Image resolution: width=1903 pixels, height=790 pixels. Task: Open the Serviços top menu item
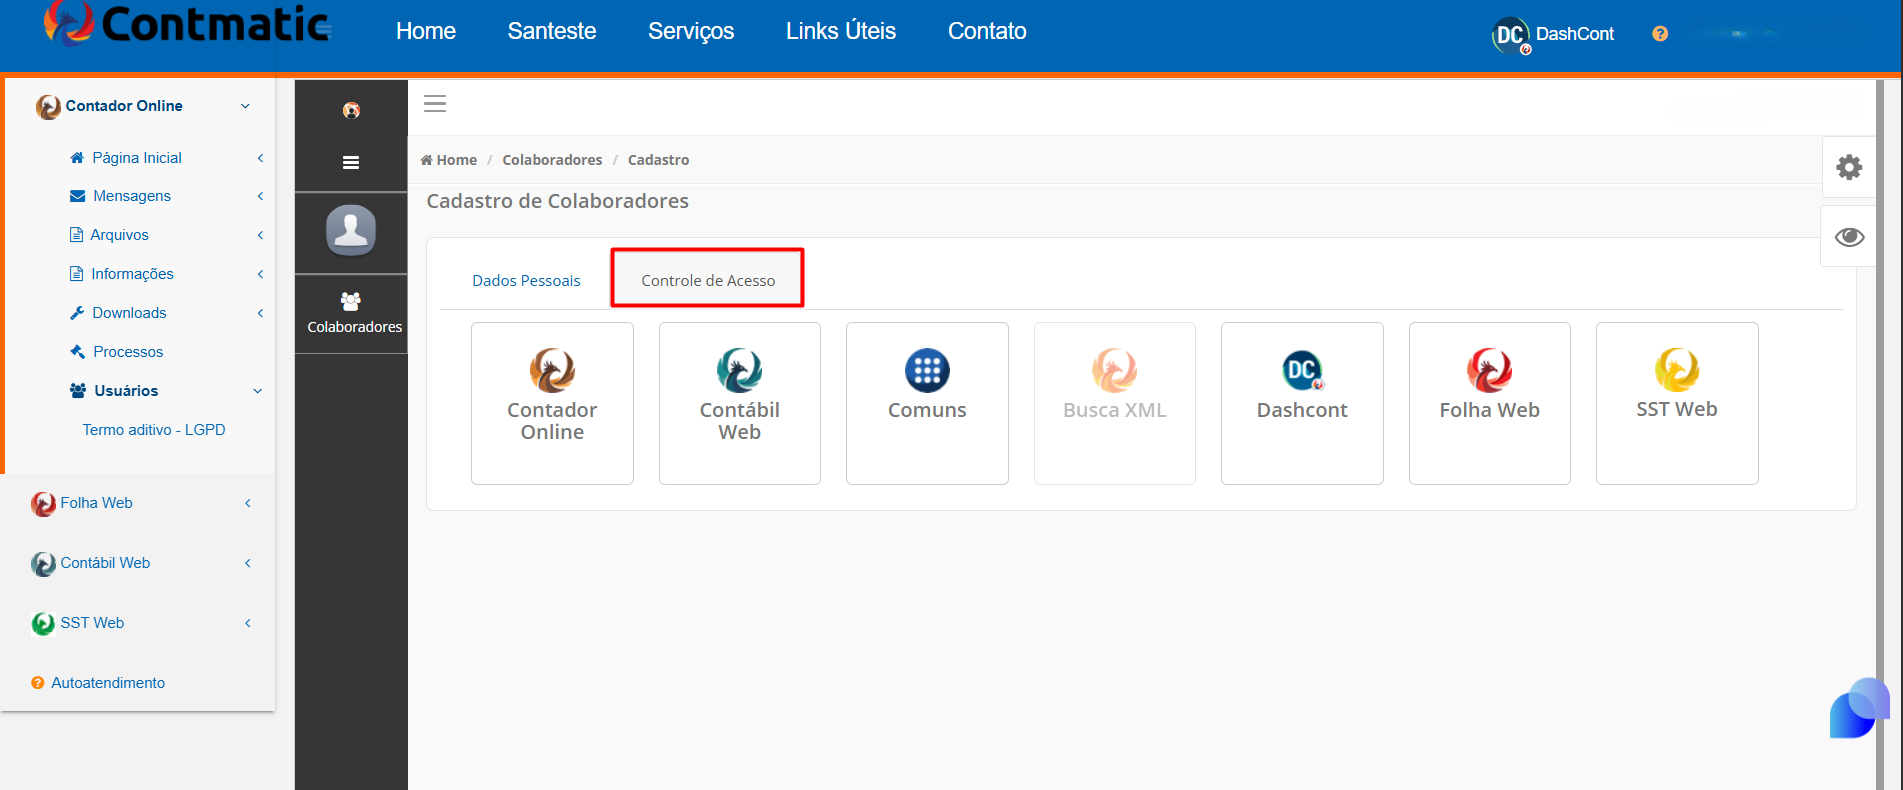pyautogui.click(x=691, y=31)
